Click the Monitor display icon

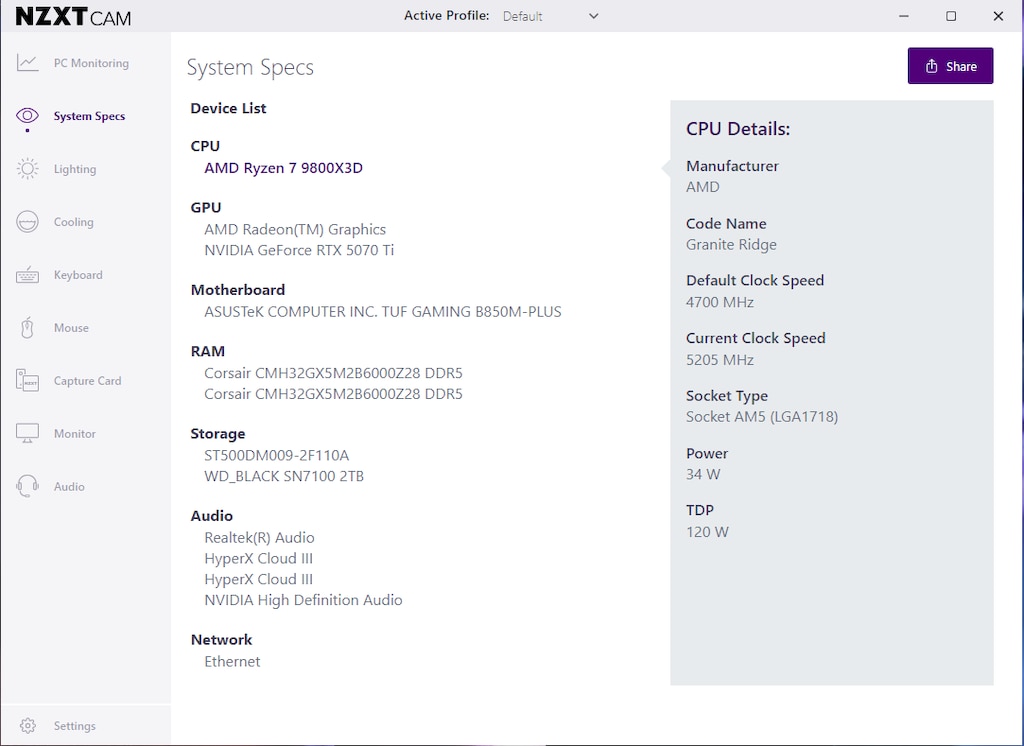coord(27,433)
